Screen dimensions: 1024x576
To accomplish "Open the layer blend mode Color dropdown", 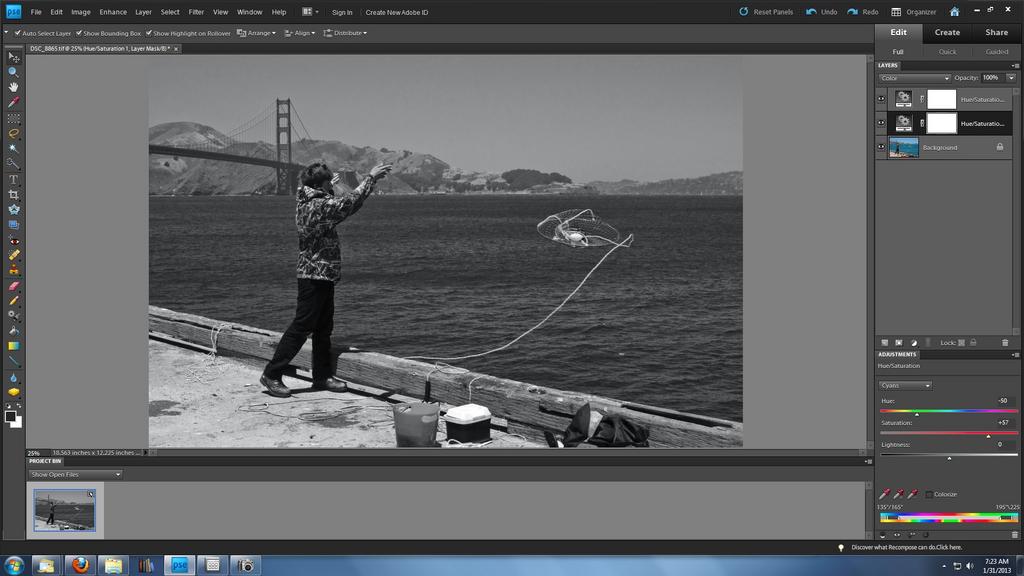I will (x=914, y=78).
